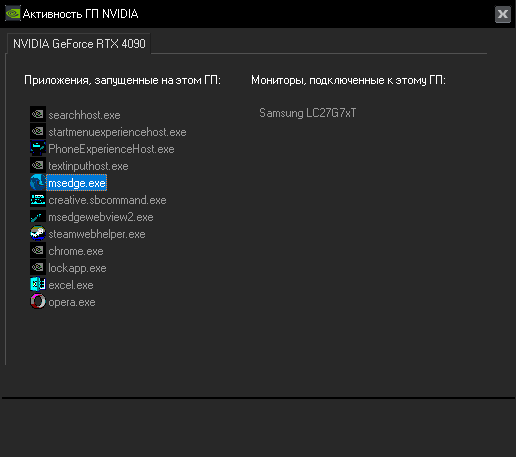516x457 pixels.
Task: Close the NVIDIA GPU activity window
Action: click(x=503, y=14)
